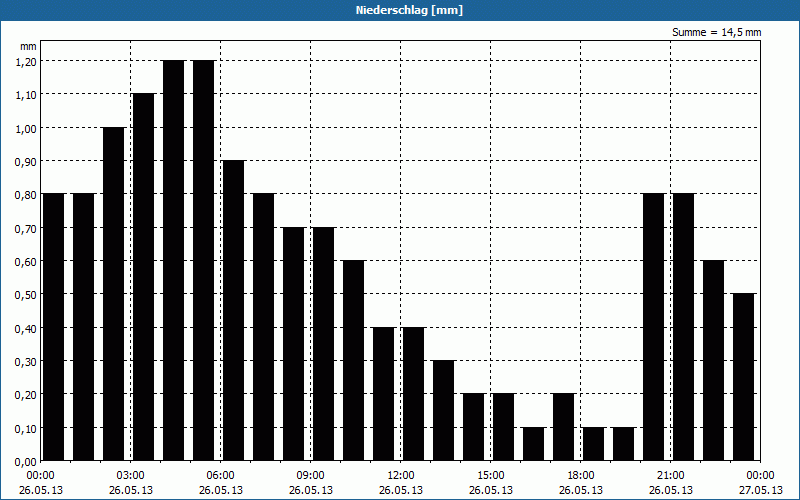
Task: Click the 0,70 bar starting at 09:00
Action: pyautogui.click(x=323, y=344)
